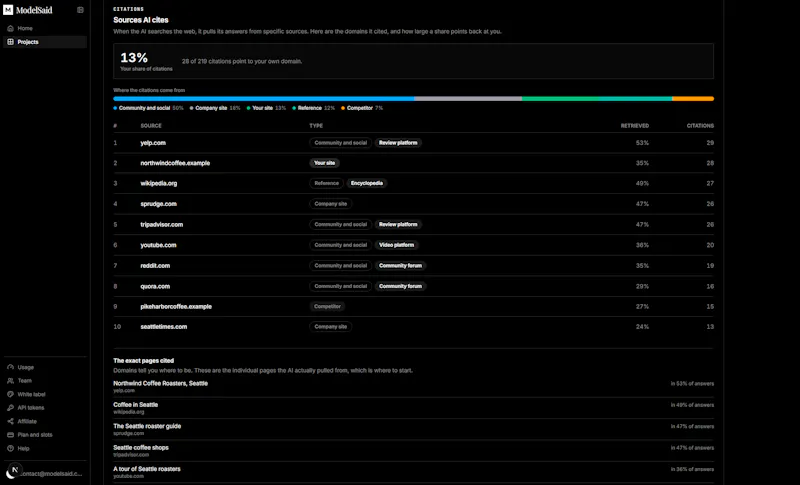
Task: Open Affiliate page
Action: [x=45, y=421]
